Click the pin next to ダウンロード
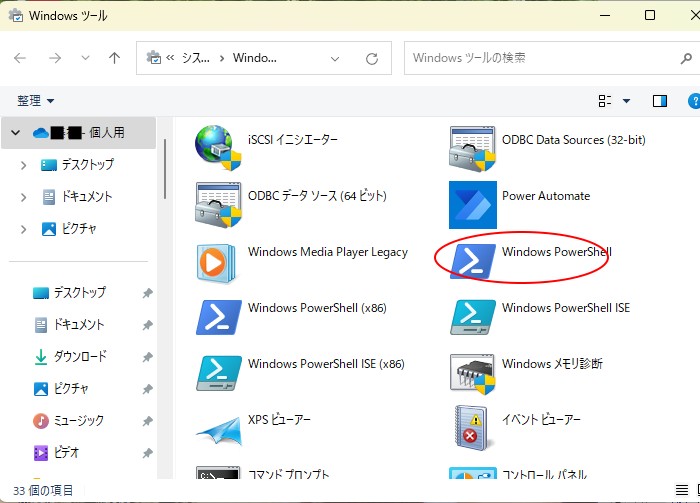Screen dimensions: 700x503 (147, 357)
